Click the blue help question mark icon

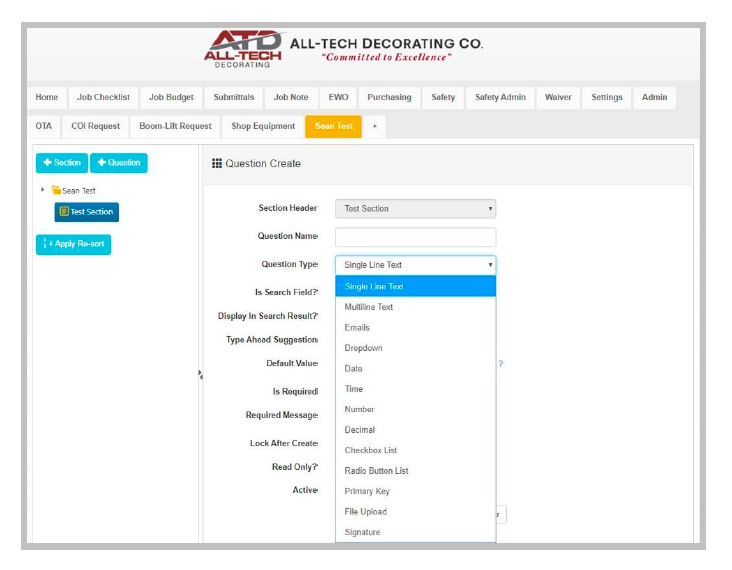[500, 363]
